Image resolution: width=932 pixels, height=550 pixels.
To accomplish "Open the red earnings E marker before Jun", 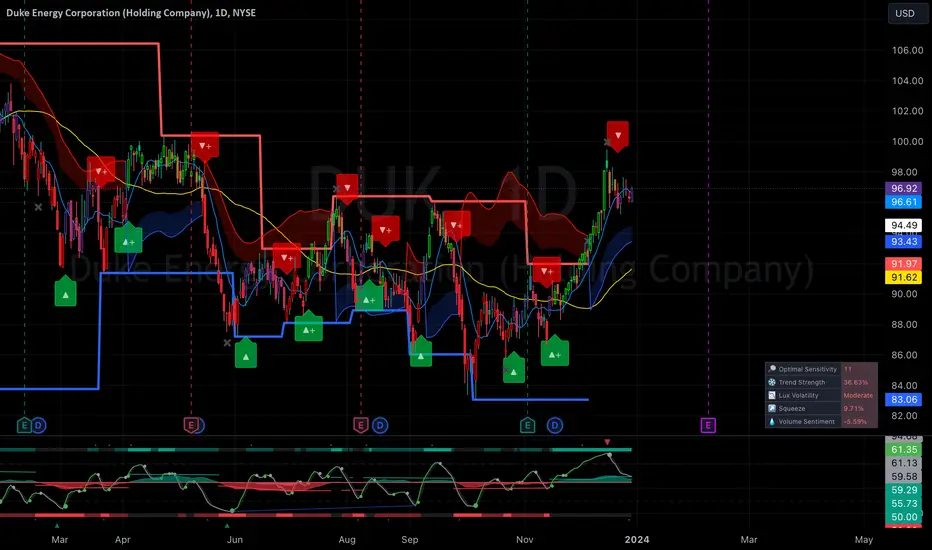I will pos(191,425).
